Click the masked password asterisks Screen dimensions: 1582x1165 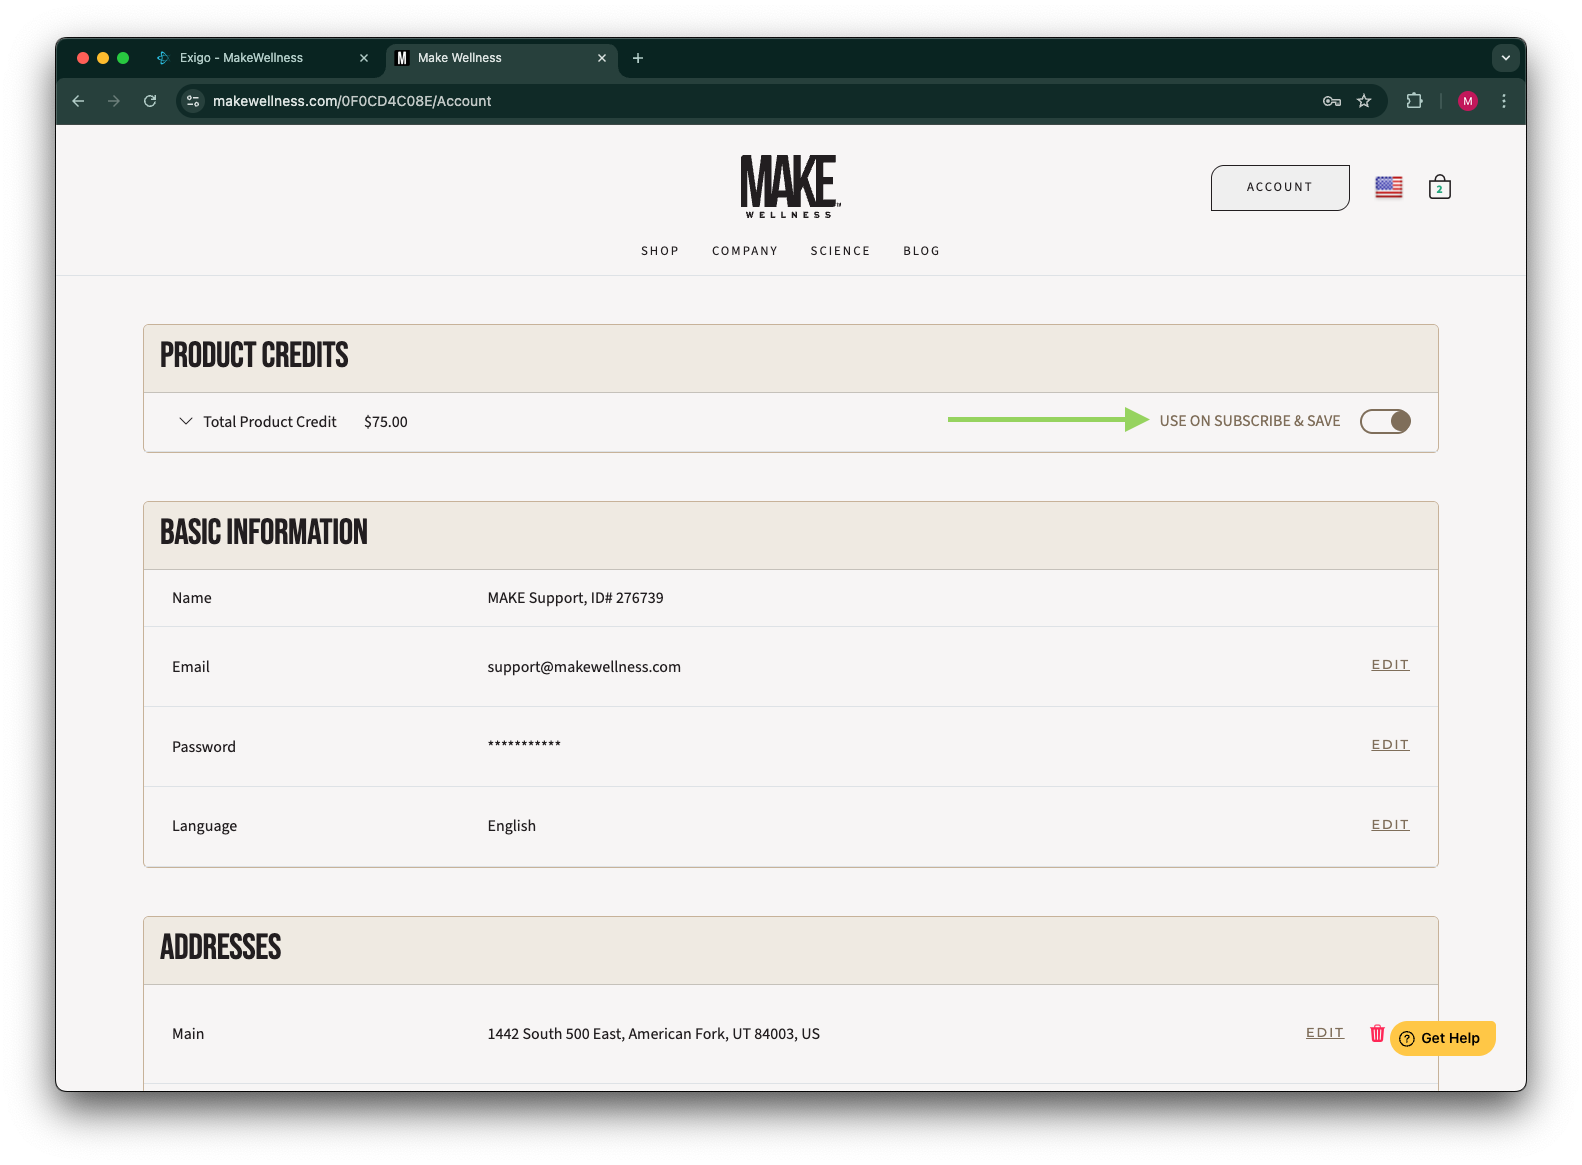524,744
